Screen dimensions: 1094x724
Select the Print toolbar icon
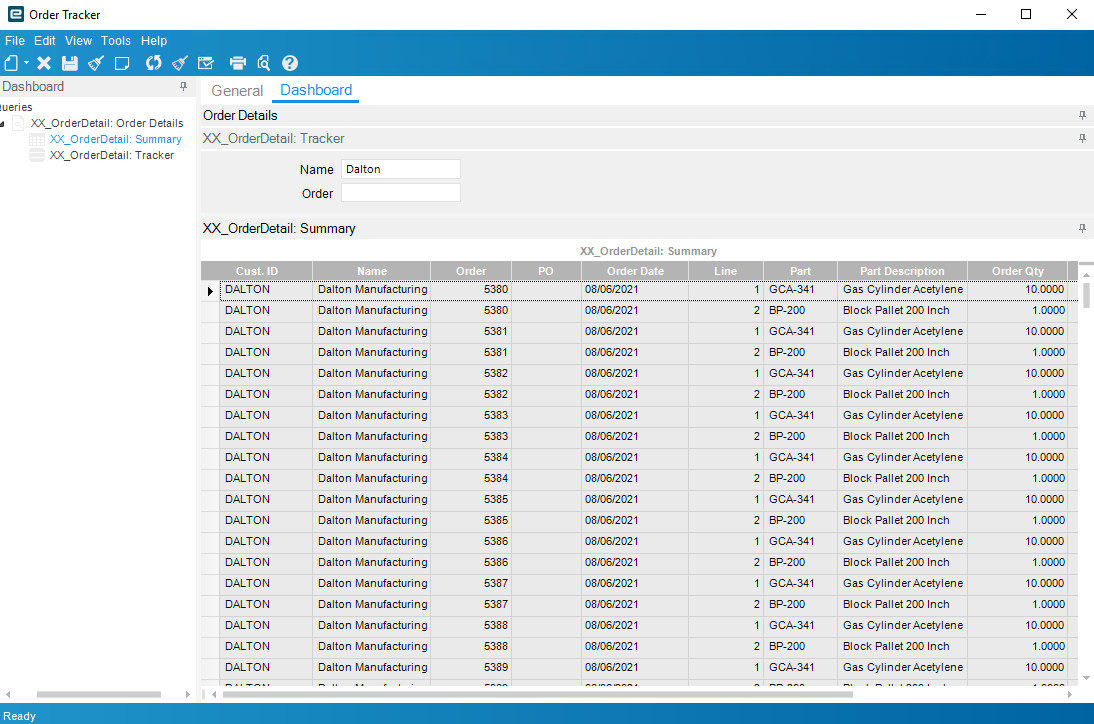click(x=238, y=62)
